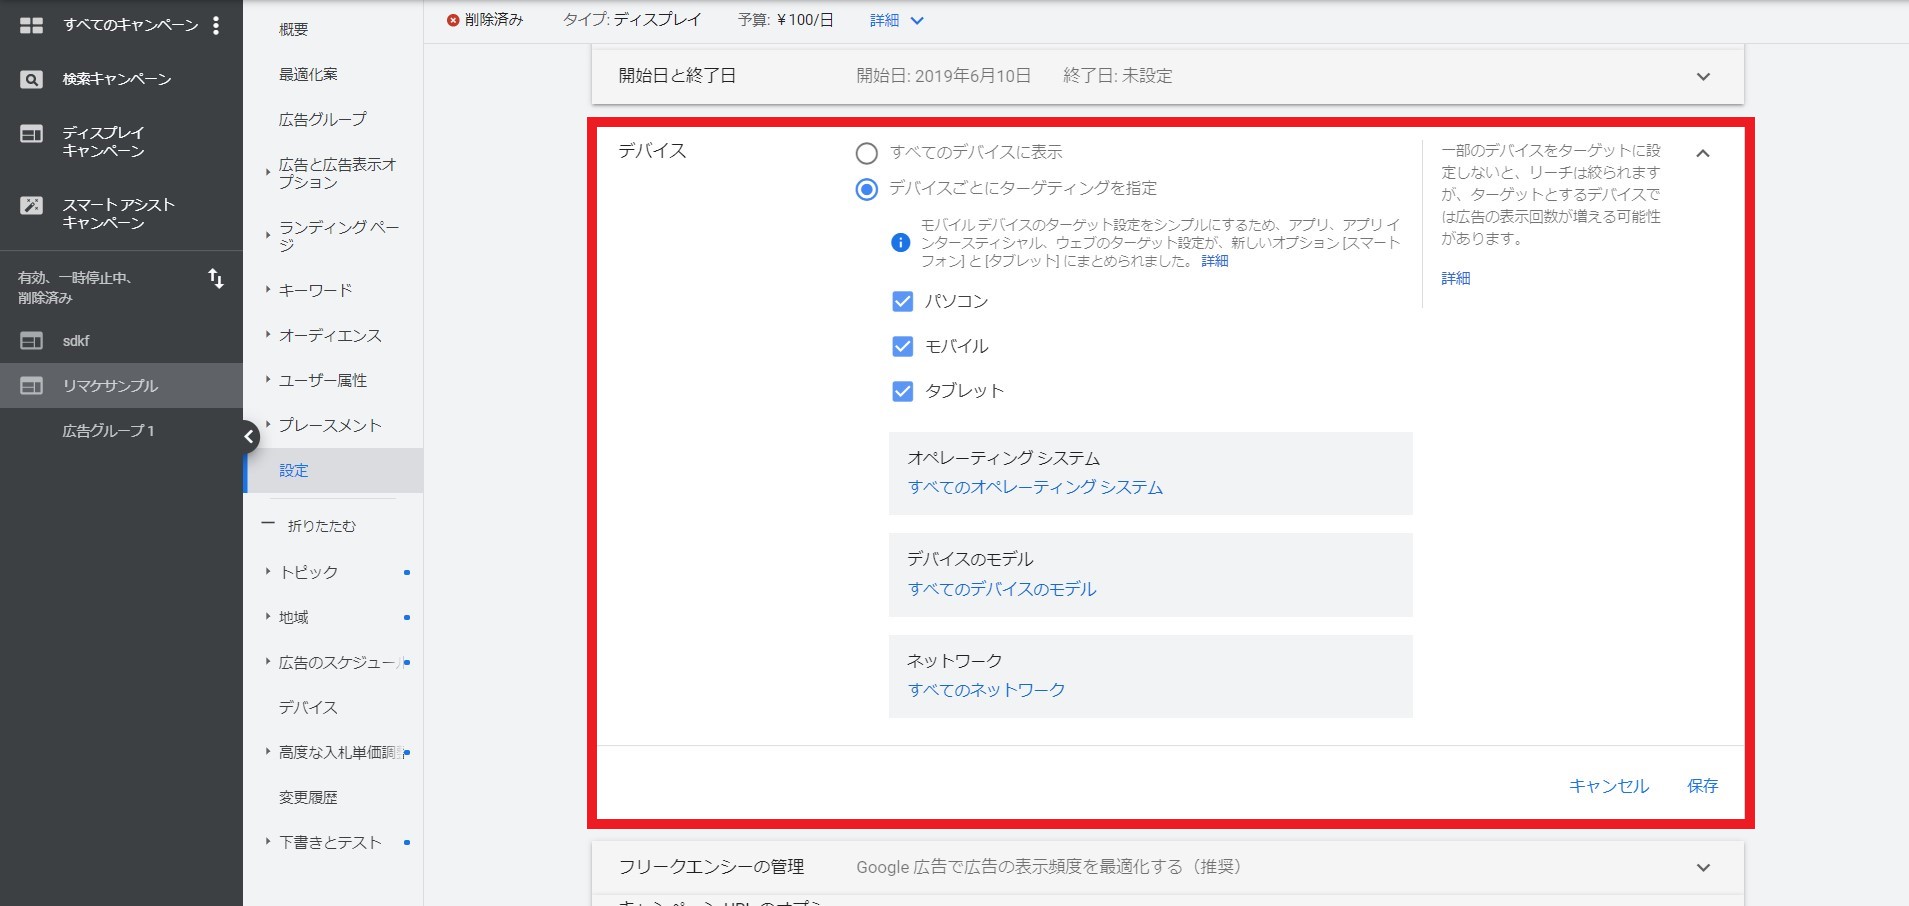Open 下書きとテスト page
The image size is (1909, 906).
coord(330,843)
